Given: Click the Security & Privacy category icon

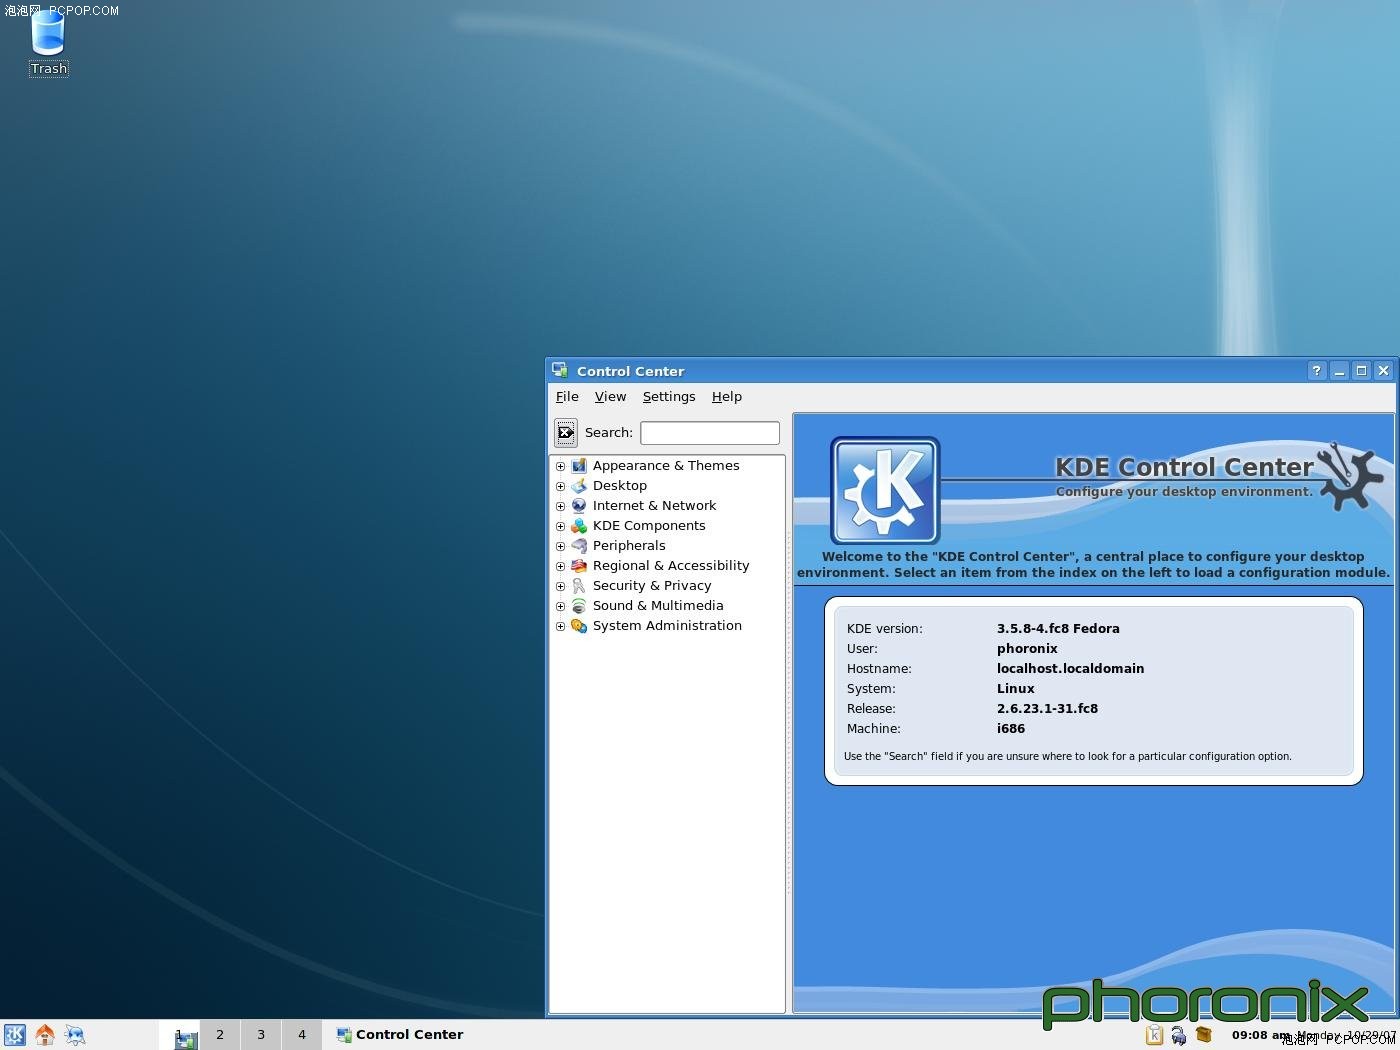Looking at the screenshot, I should (x=579, y=586).
